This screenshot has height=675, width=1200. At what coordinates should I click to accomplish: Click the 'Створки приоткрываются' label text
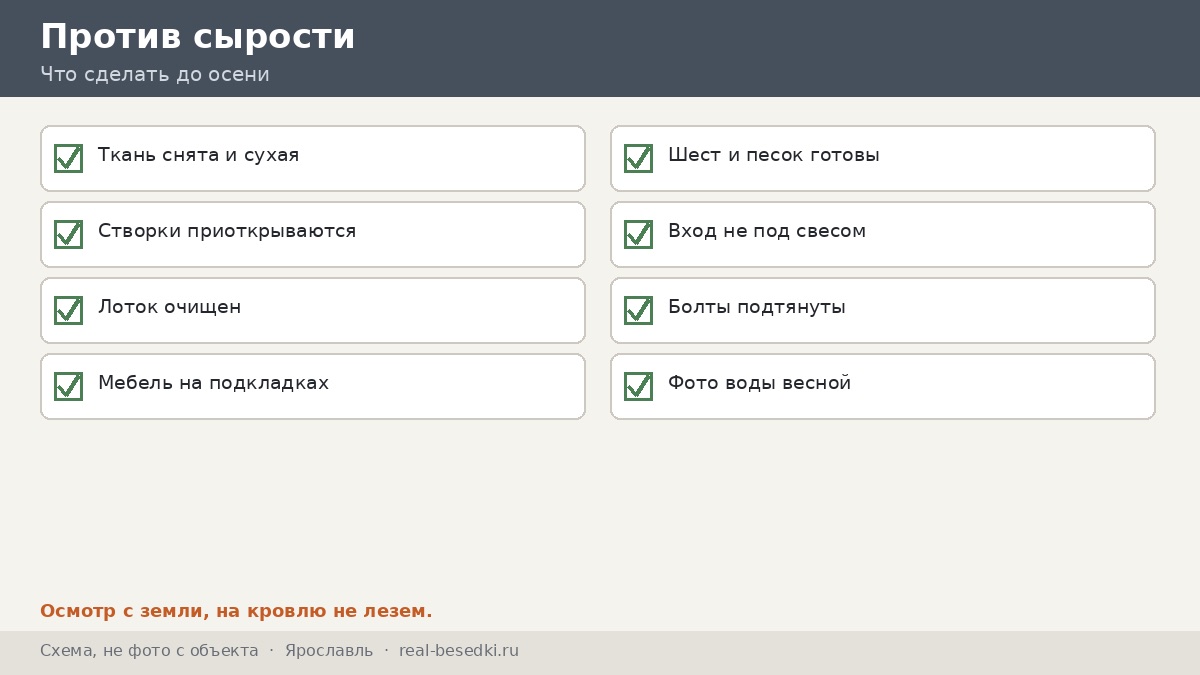point(227,231)
